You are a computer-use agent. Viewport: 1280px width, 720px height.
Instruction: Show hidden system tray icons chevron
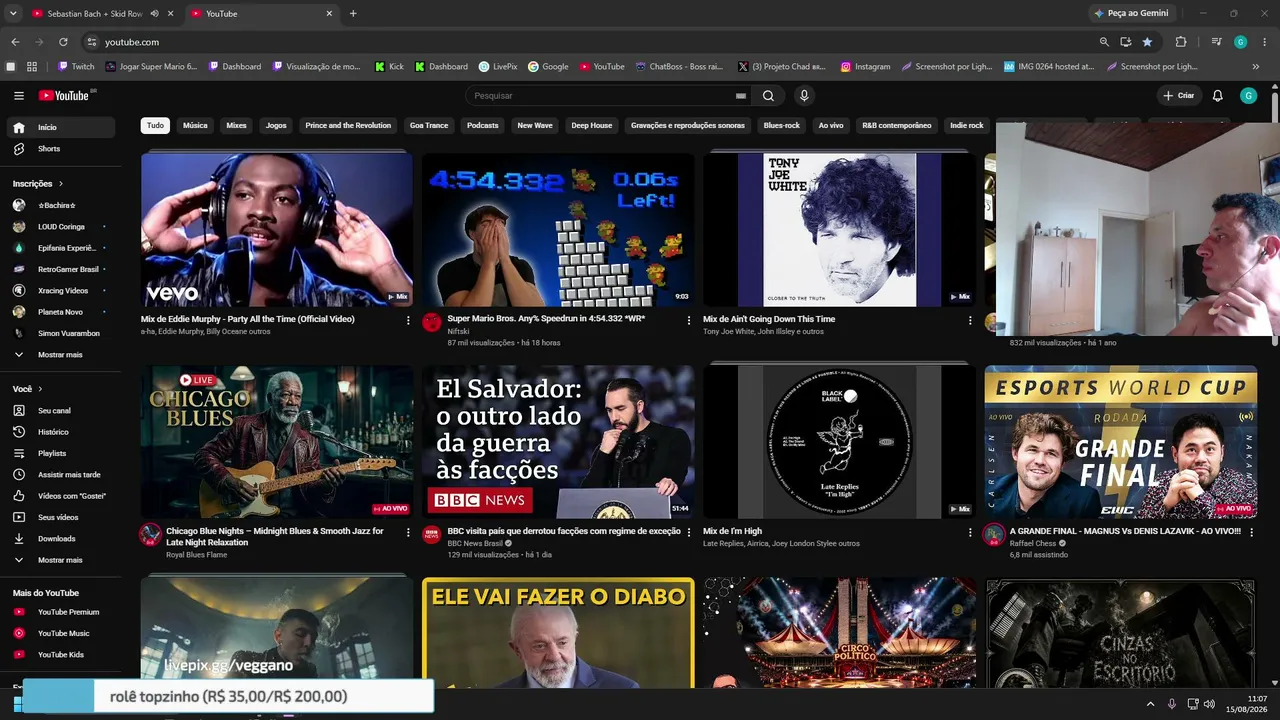pyautogui.click(x=1149, y=704)
